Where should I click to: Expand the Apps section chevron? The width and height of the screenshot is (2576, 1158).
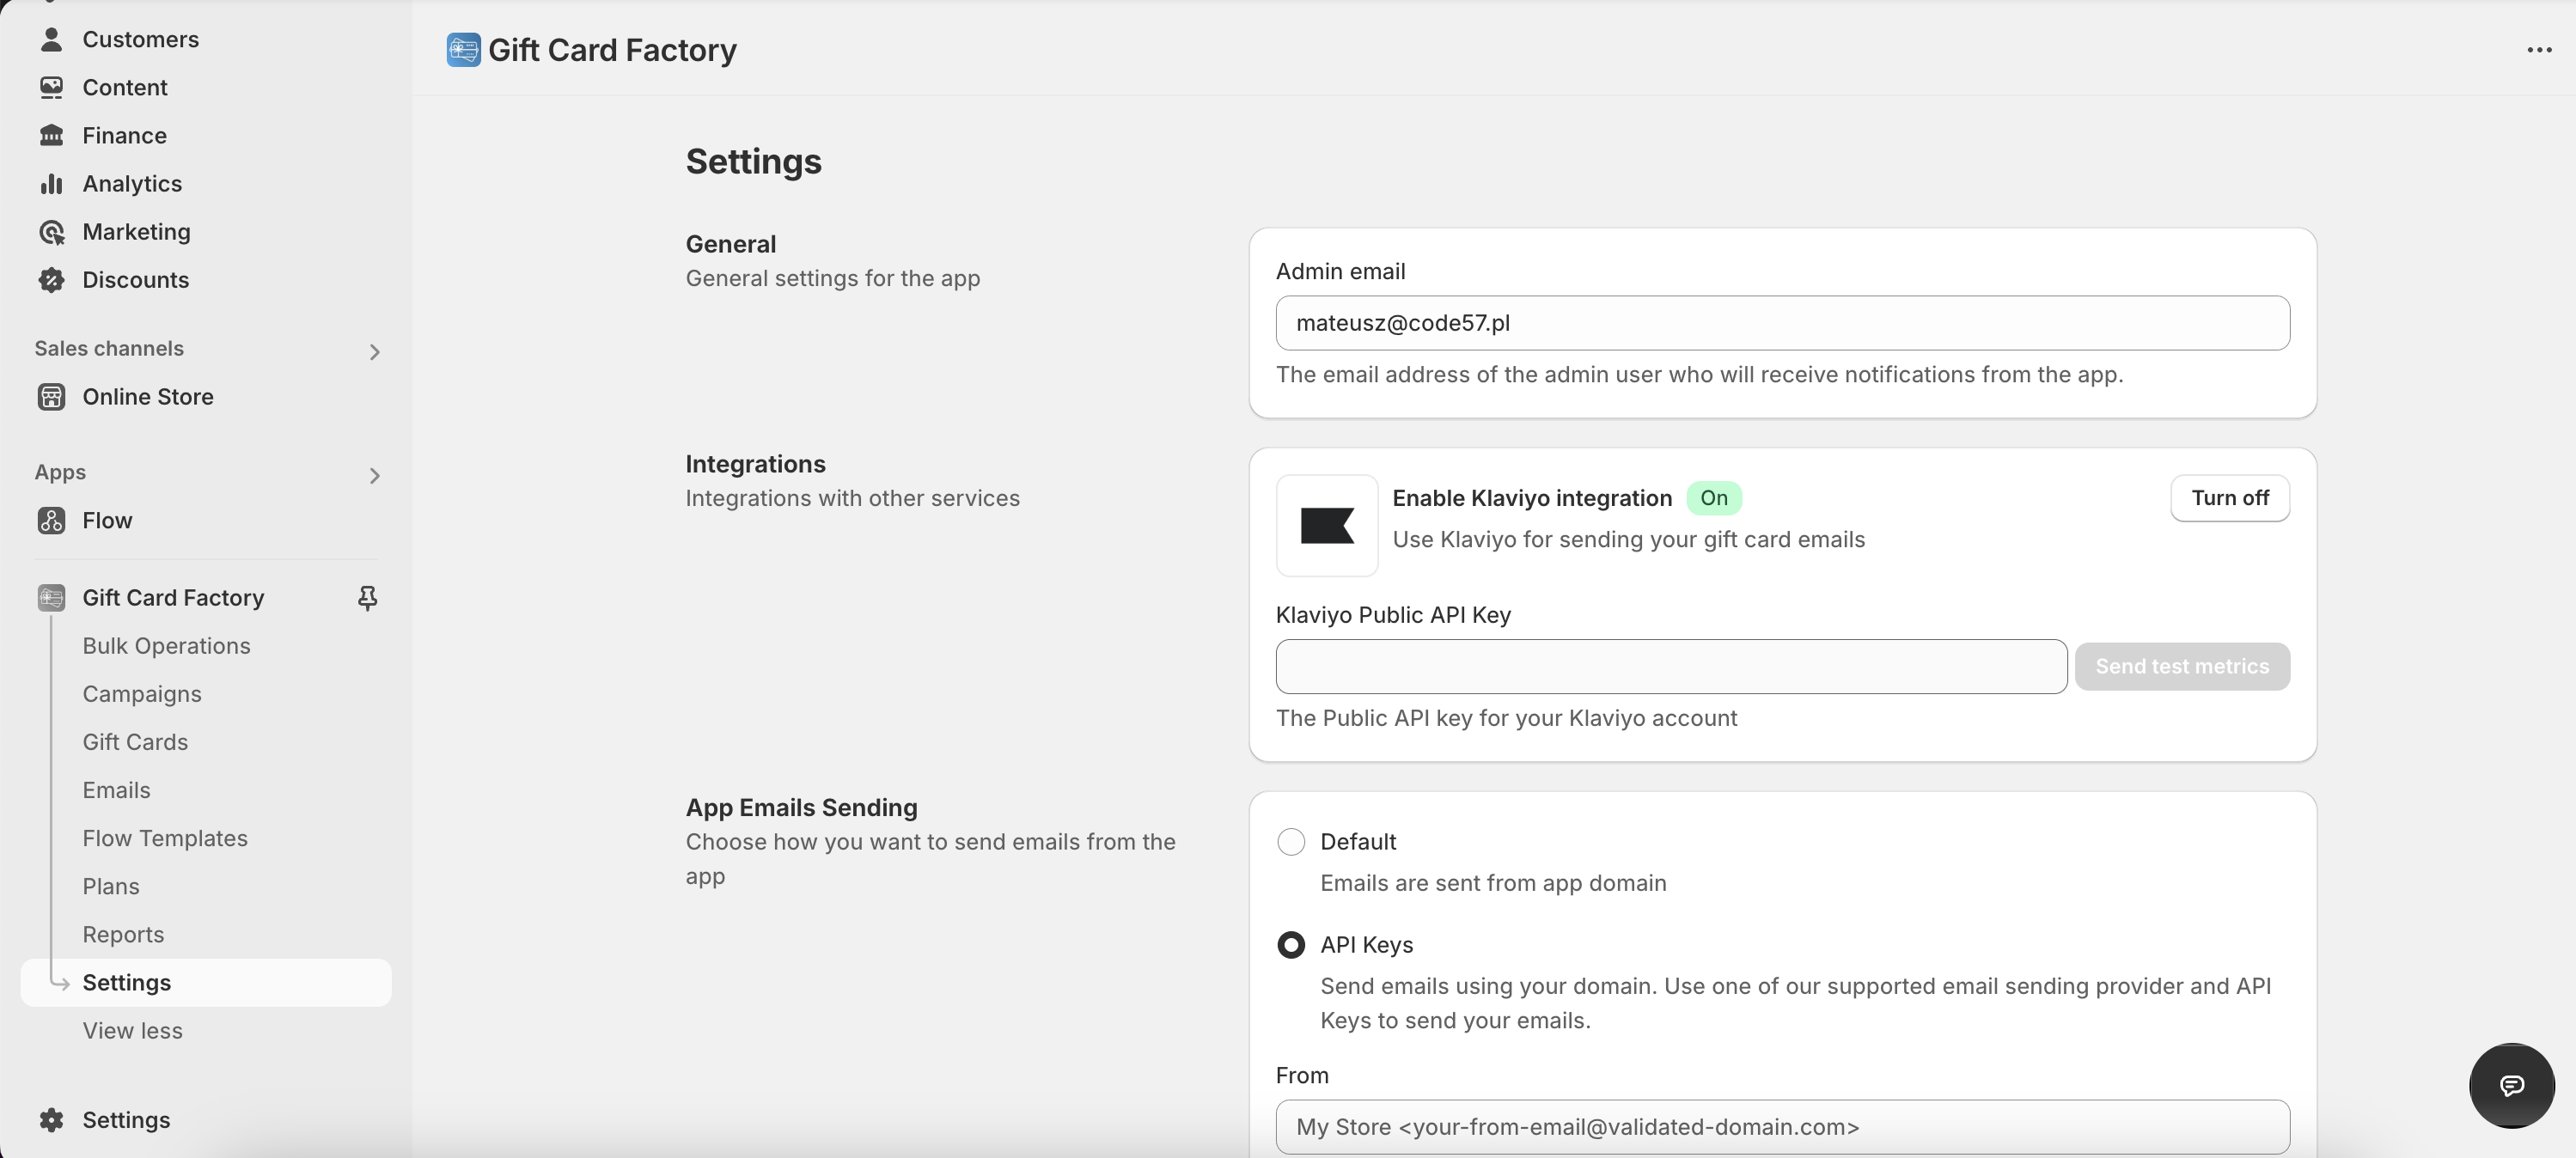(374, 476)
